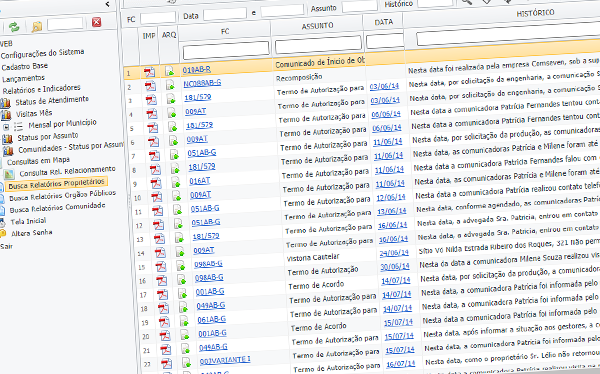Image resolution: width=600 pixels, height=374 pixels.
Task: Expand Configurações do Sistema menu item
Action: [42, 54]
